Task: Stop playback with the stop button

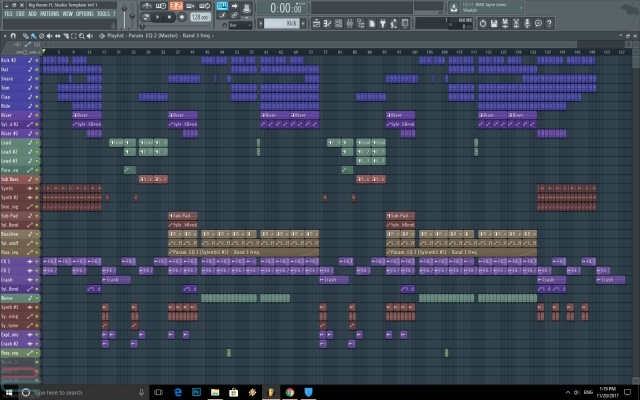Action: click(x=169, y=17)
